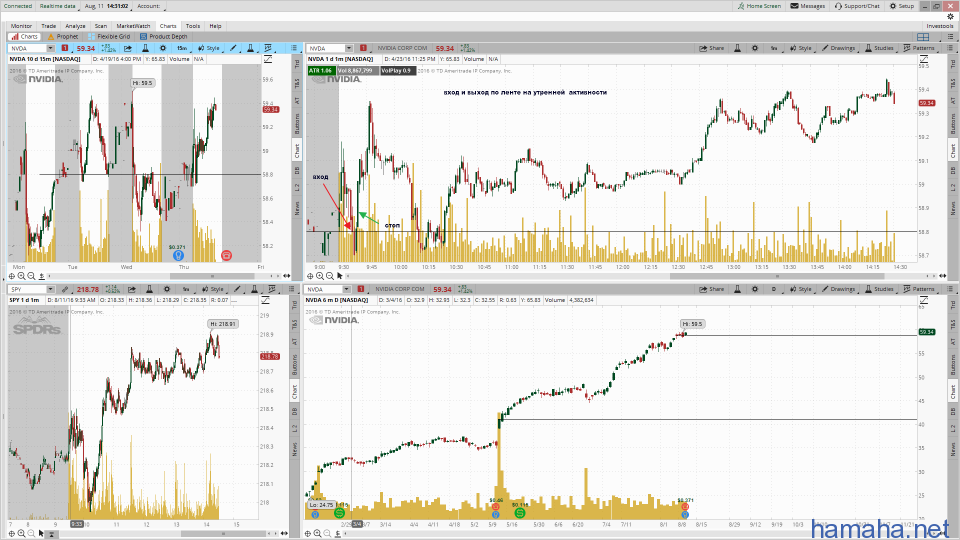Screen dimensions: 960x540
Task: Open chart settings gear in the NVDA 1m chart
Action: (755, 48)
